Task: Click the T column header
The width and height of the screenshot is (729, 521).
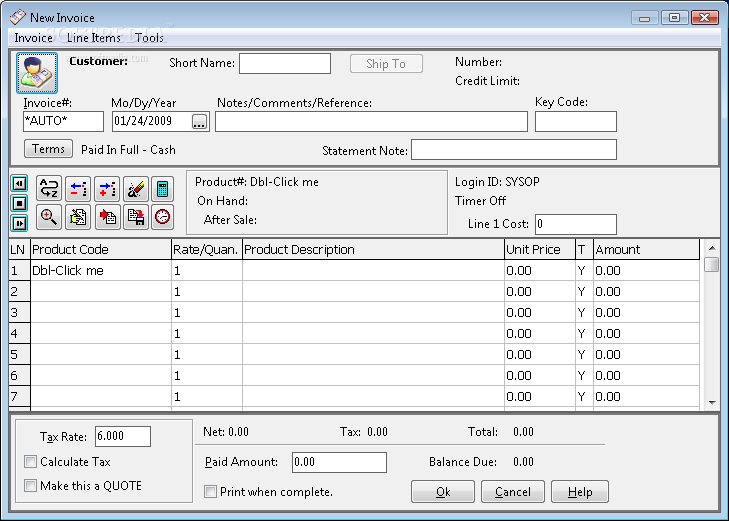Action: (584, 250)
